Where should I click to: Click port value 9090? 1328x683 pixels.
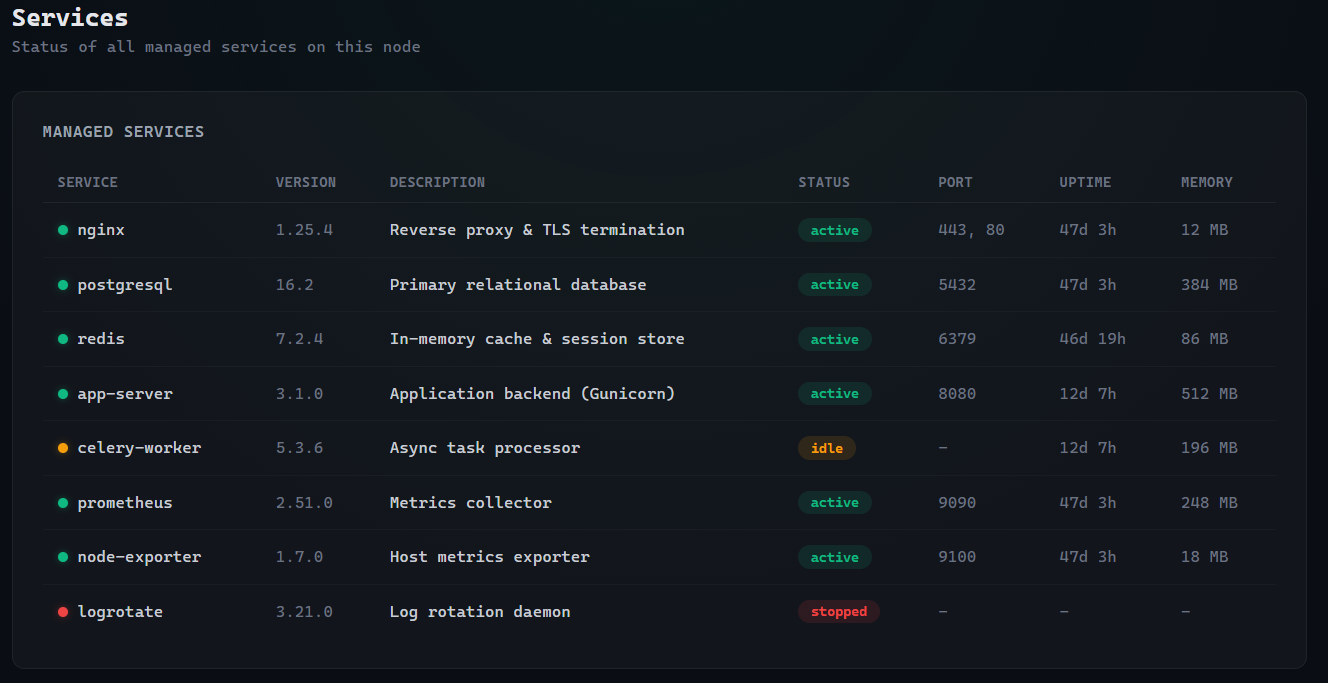(x=957, y=503)
